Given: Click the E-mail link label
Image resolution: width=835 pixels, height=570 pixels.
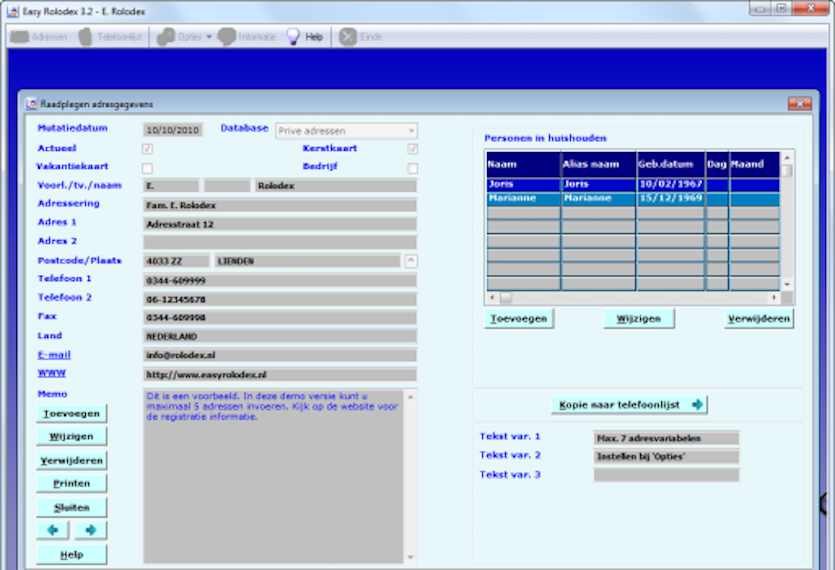Looking at the screenshot, I should tap(54, 355).
